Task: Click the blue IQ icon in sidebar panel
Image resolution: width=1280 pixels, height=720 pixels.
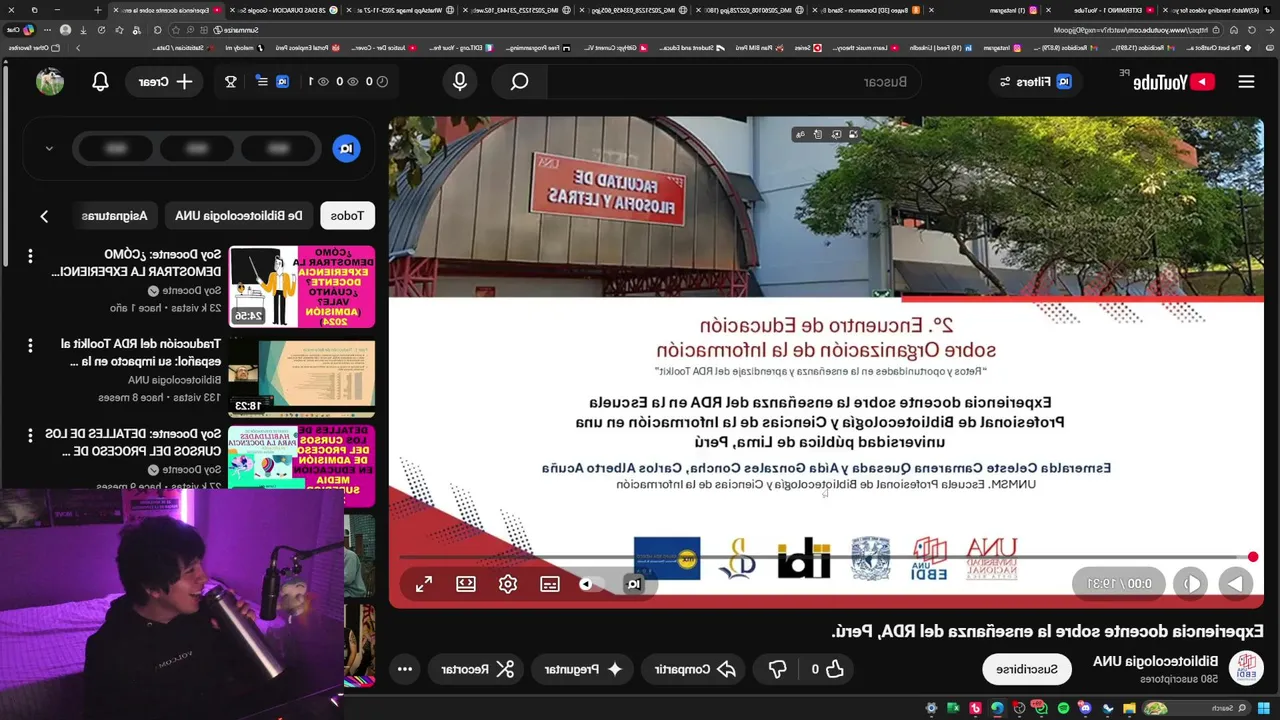Action: pos(346,148)
